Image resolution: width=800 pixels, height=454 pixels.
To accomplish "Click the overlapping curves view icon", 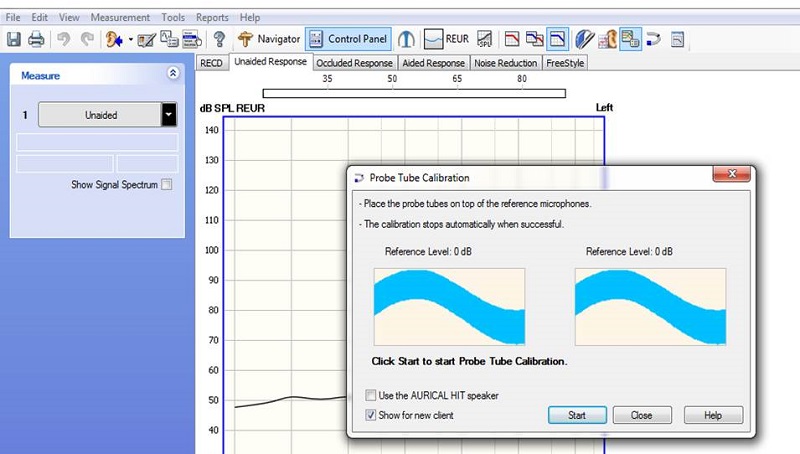I will pyautogui.click(x=535, y=39).
